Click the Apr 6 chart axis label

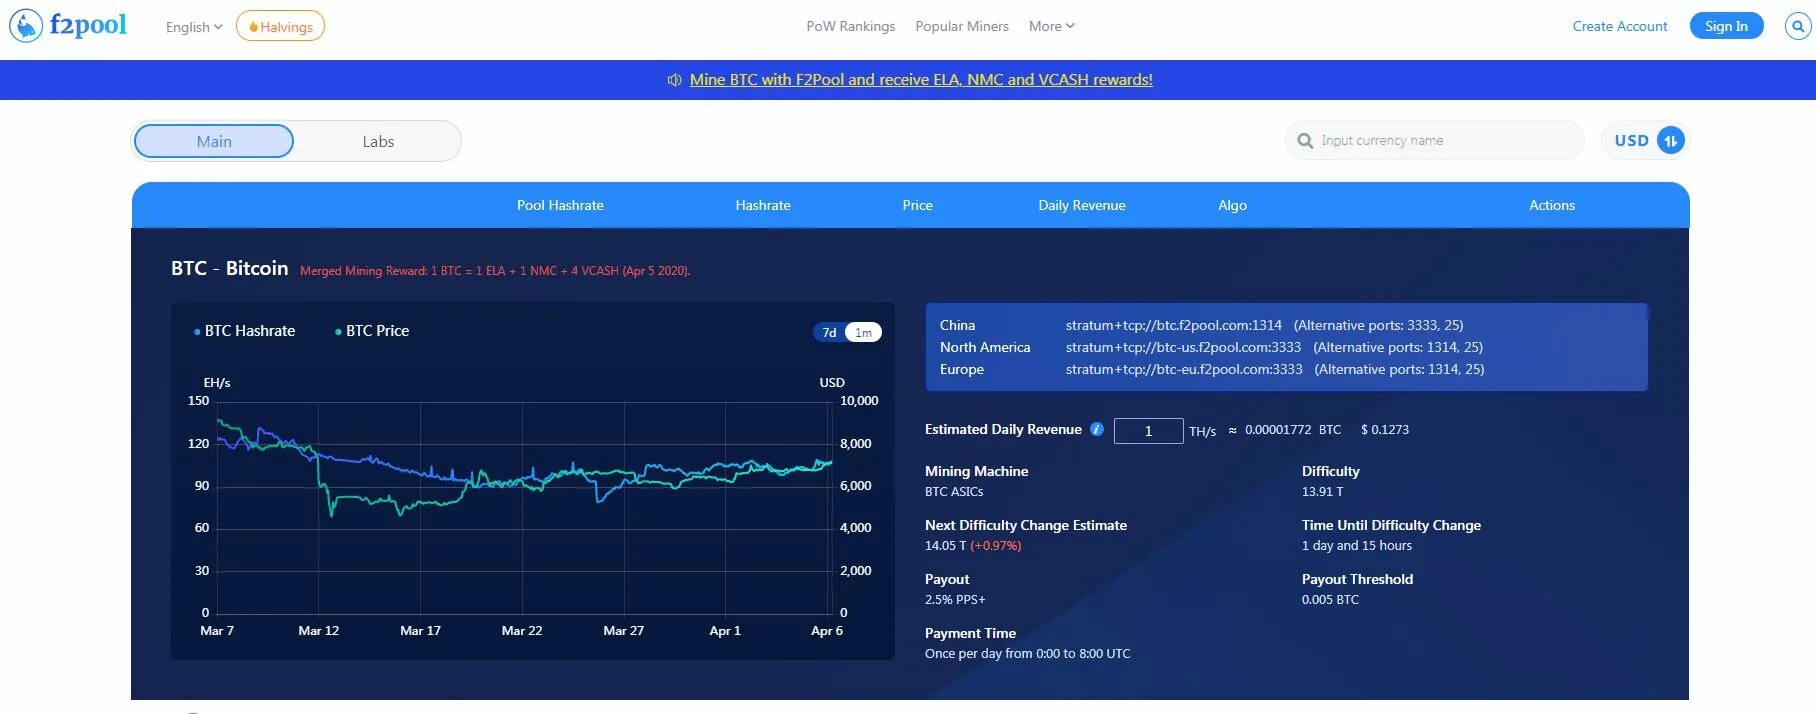click(x=827, y=631)
